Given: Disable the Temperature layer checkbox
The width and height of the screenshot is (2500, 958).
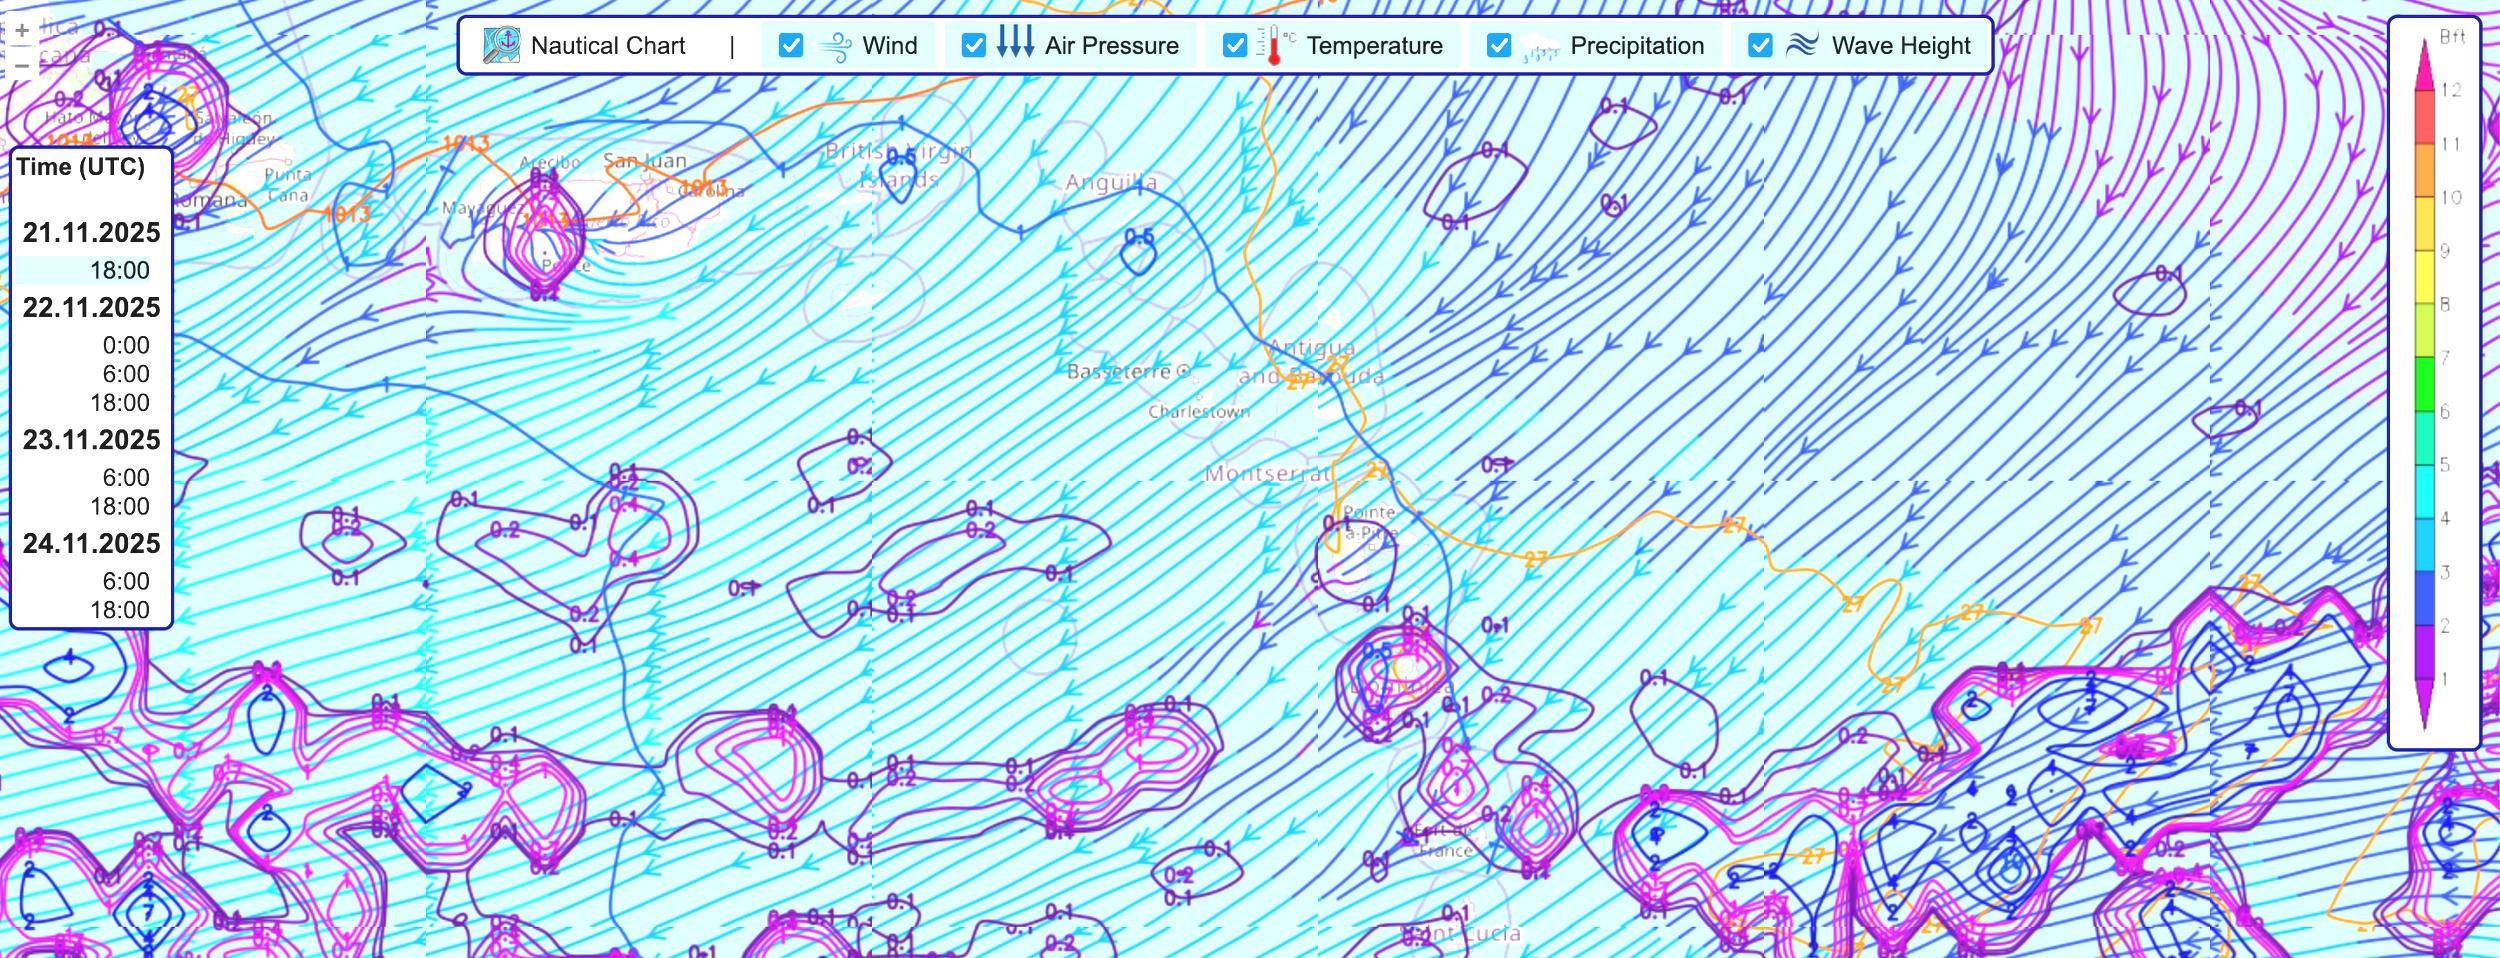Looking at the screenshot, I should pos(1235,45).
